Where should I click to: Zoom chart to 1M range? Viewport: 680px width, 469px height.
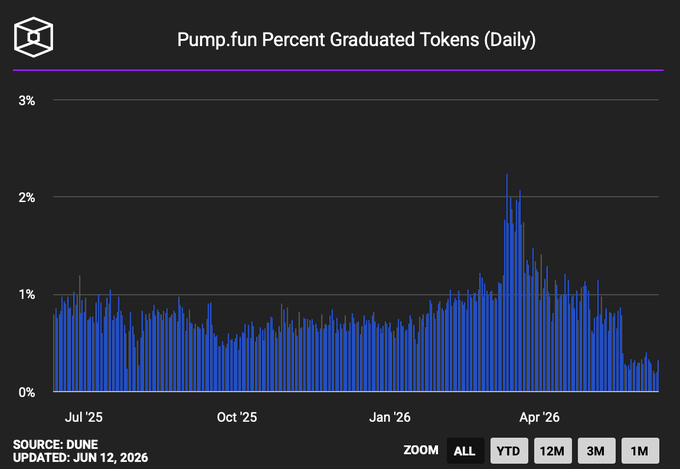640,451
